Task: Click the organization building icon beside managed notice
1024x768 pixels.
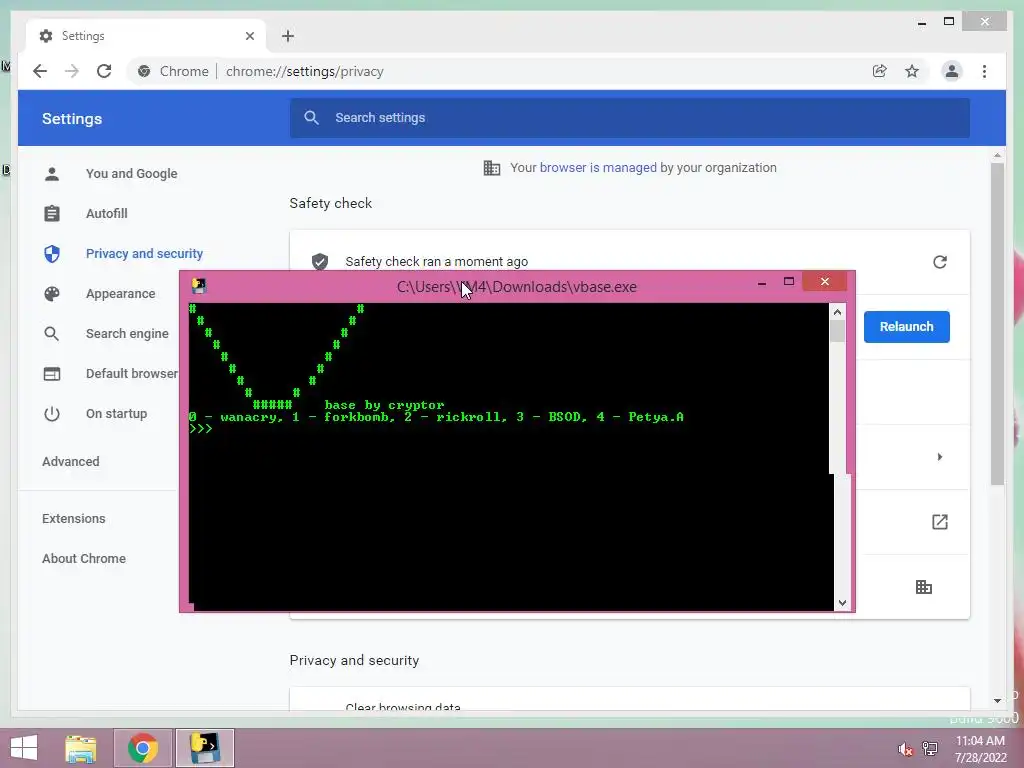Action: pos(492,168)
